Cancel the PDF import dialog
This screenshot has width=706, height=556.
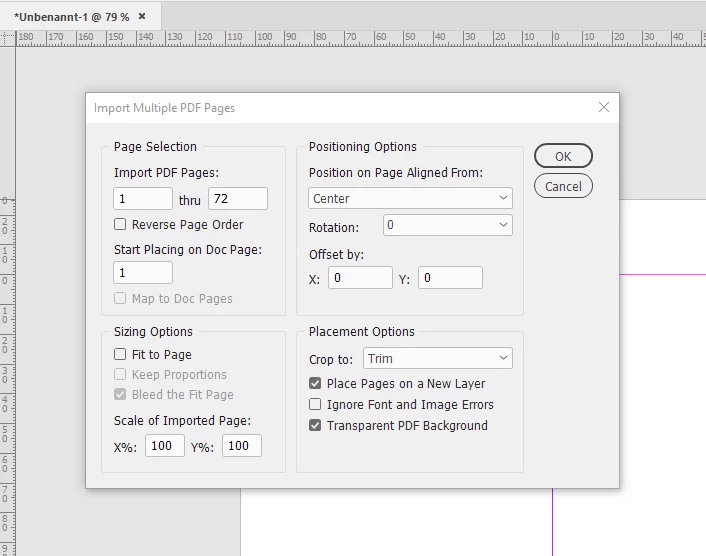point(563,186)
